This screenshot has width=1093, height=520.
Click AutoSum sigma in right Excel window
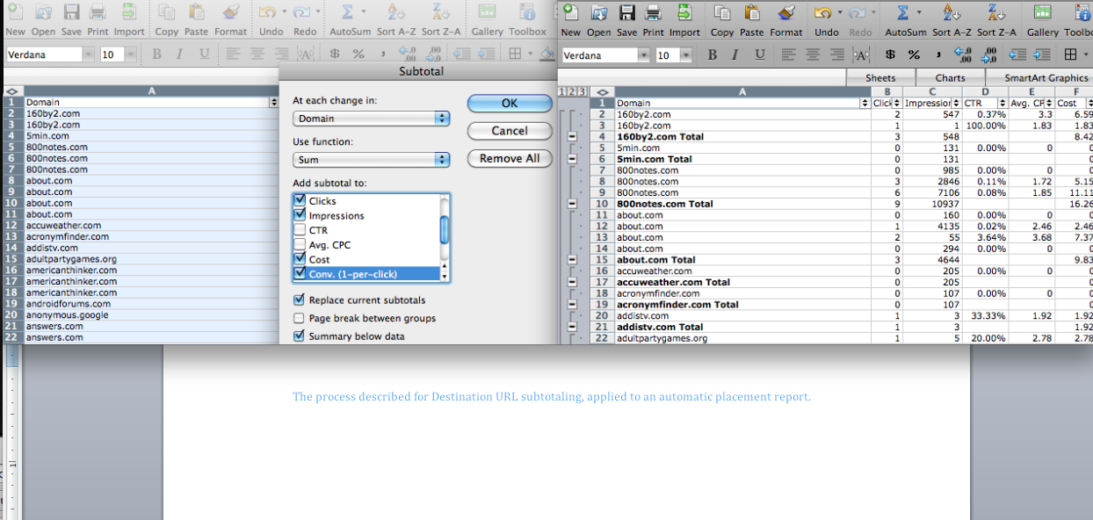(903, 13)
